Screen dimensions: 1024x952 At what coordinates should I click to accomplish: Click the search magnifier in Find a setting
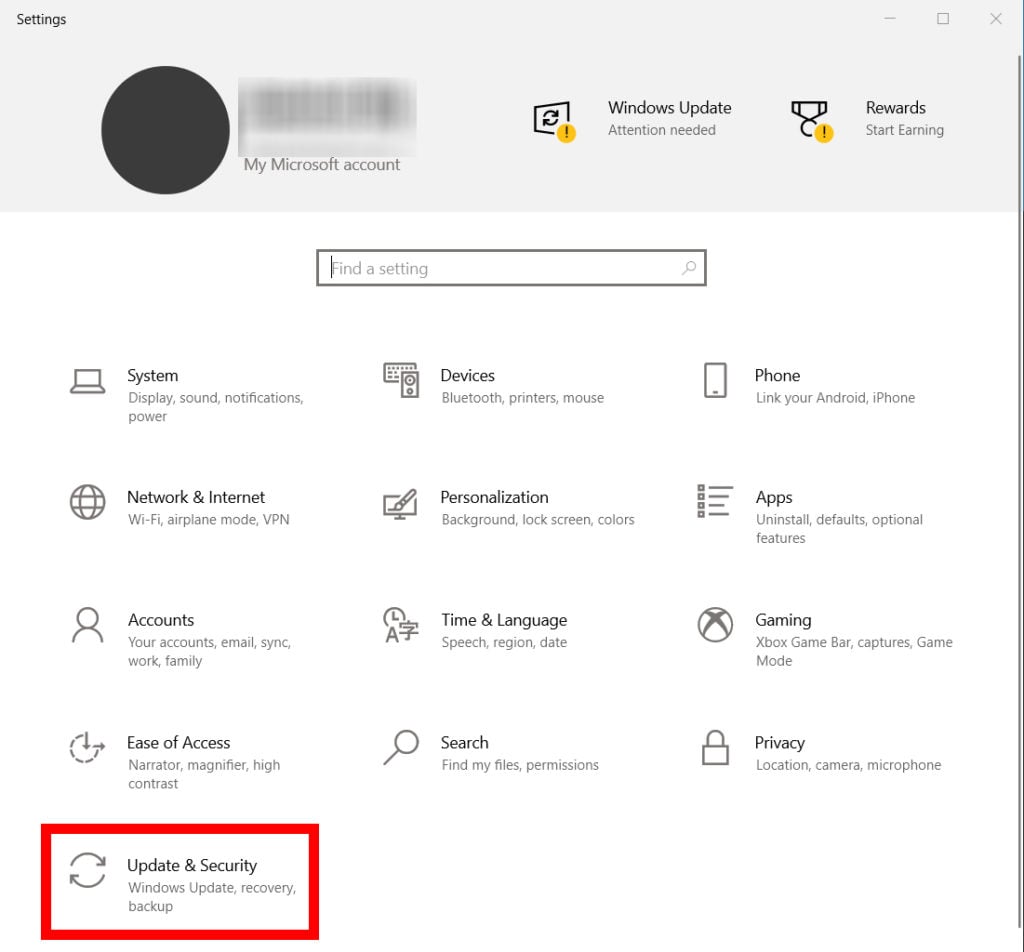pyautogui.click(x=688, y=268)
